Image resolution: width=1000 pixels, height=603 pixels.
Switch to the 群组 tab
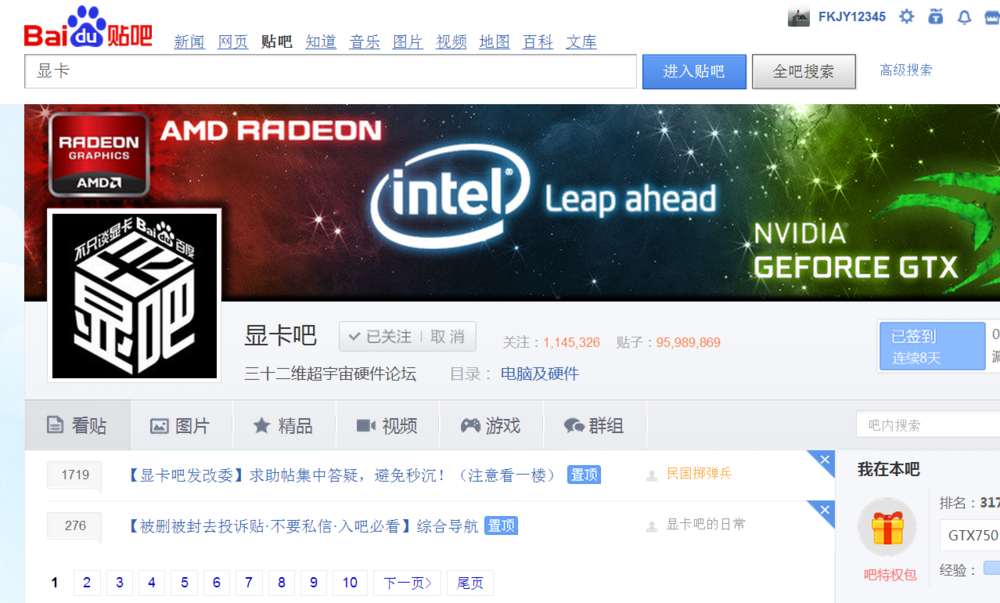tap(594, 426)
